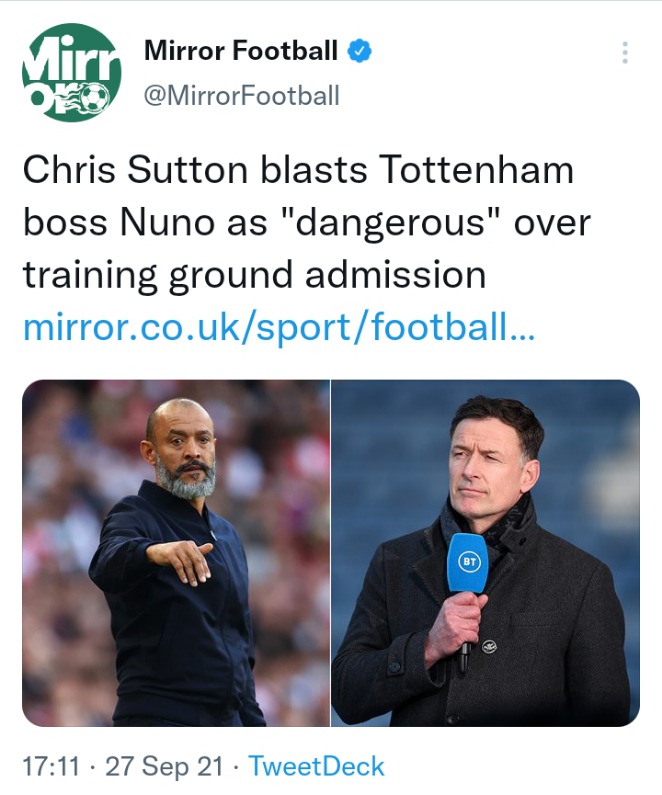Follow the mirror.co.uk/sport/football article link
The width and height of the screenshot is (662, 795).
pyautogui.click(x=279, y=328)
